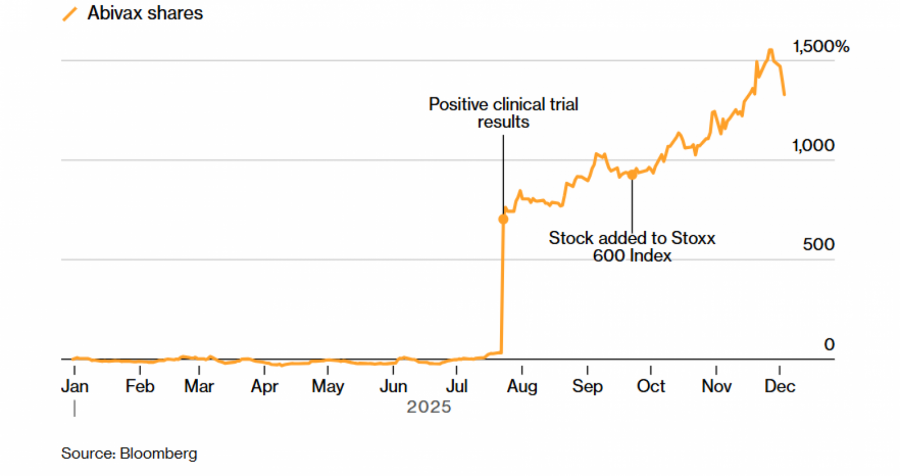Click the peak of the share price line
Screen dimensions: 900x476
tap(770, 50)
